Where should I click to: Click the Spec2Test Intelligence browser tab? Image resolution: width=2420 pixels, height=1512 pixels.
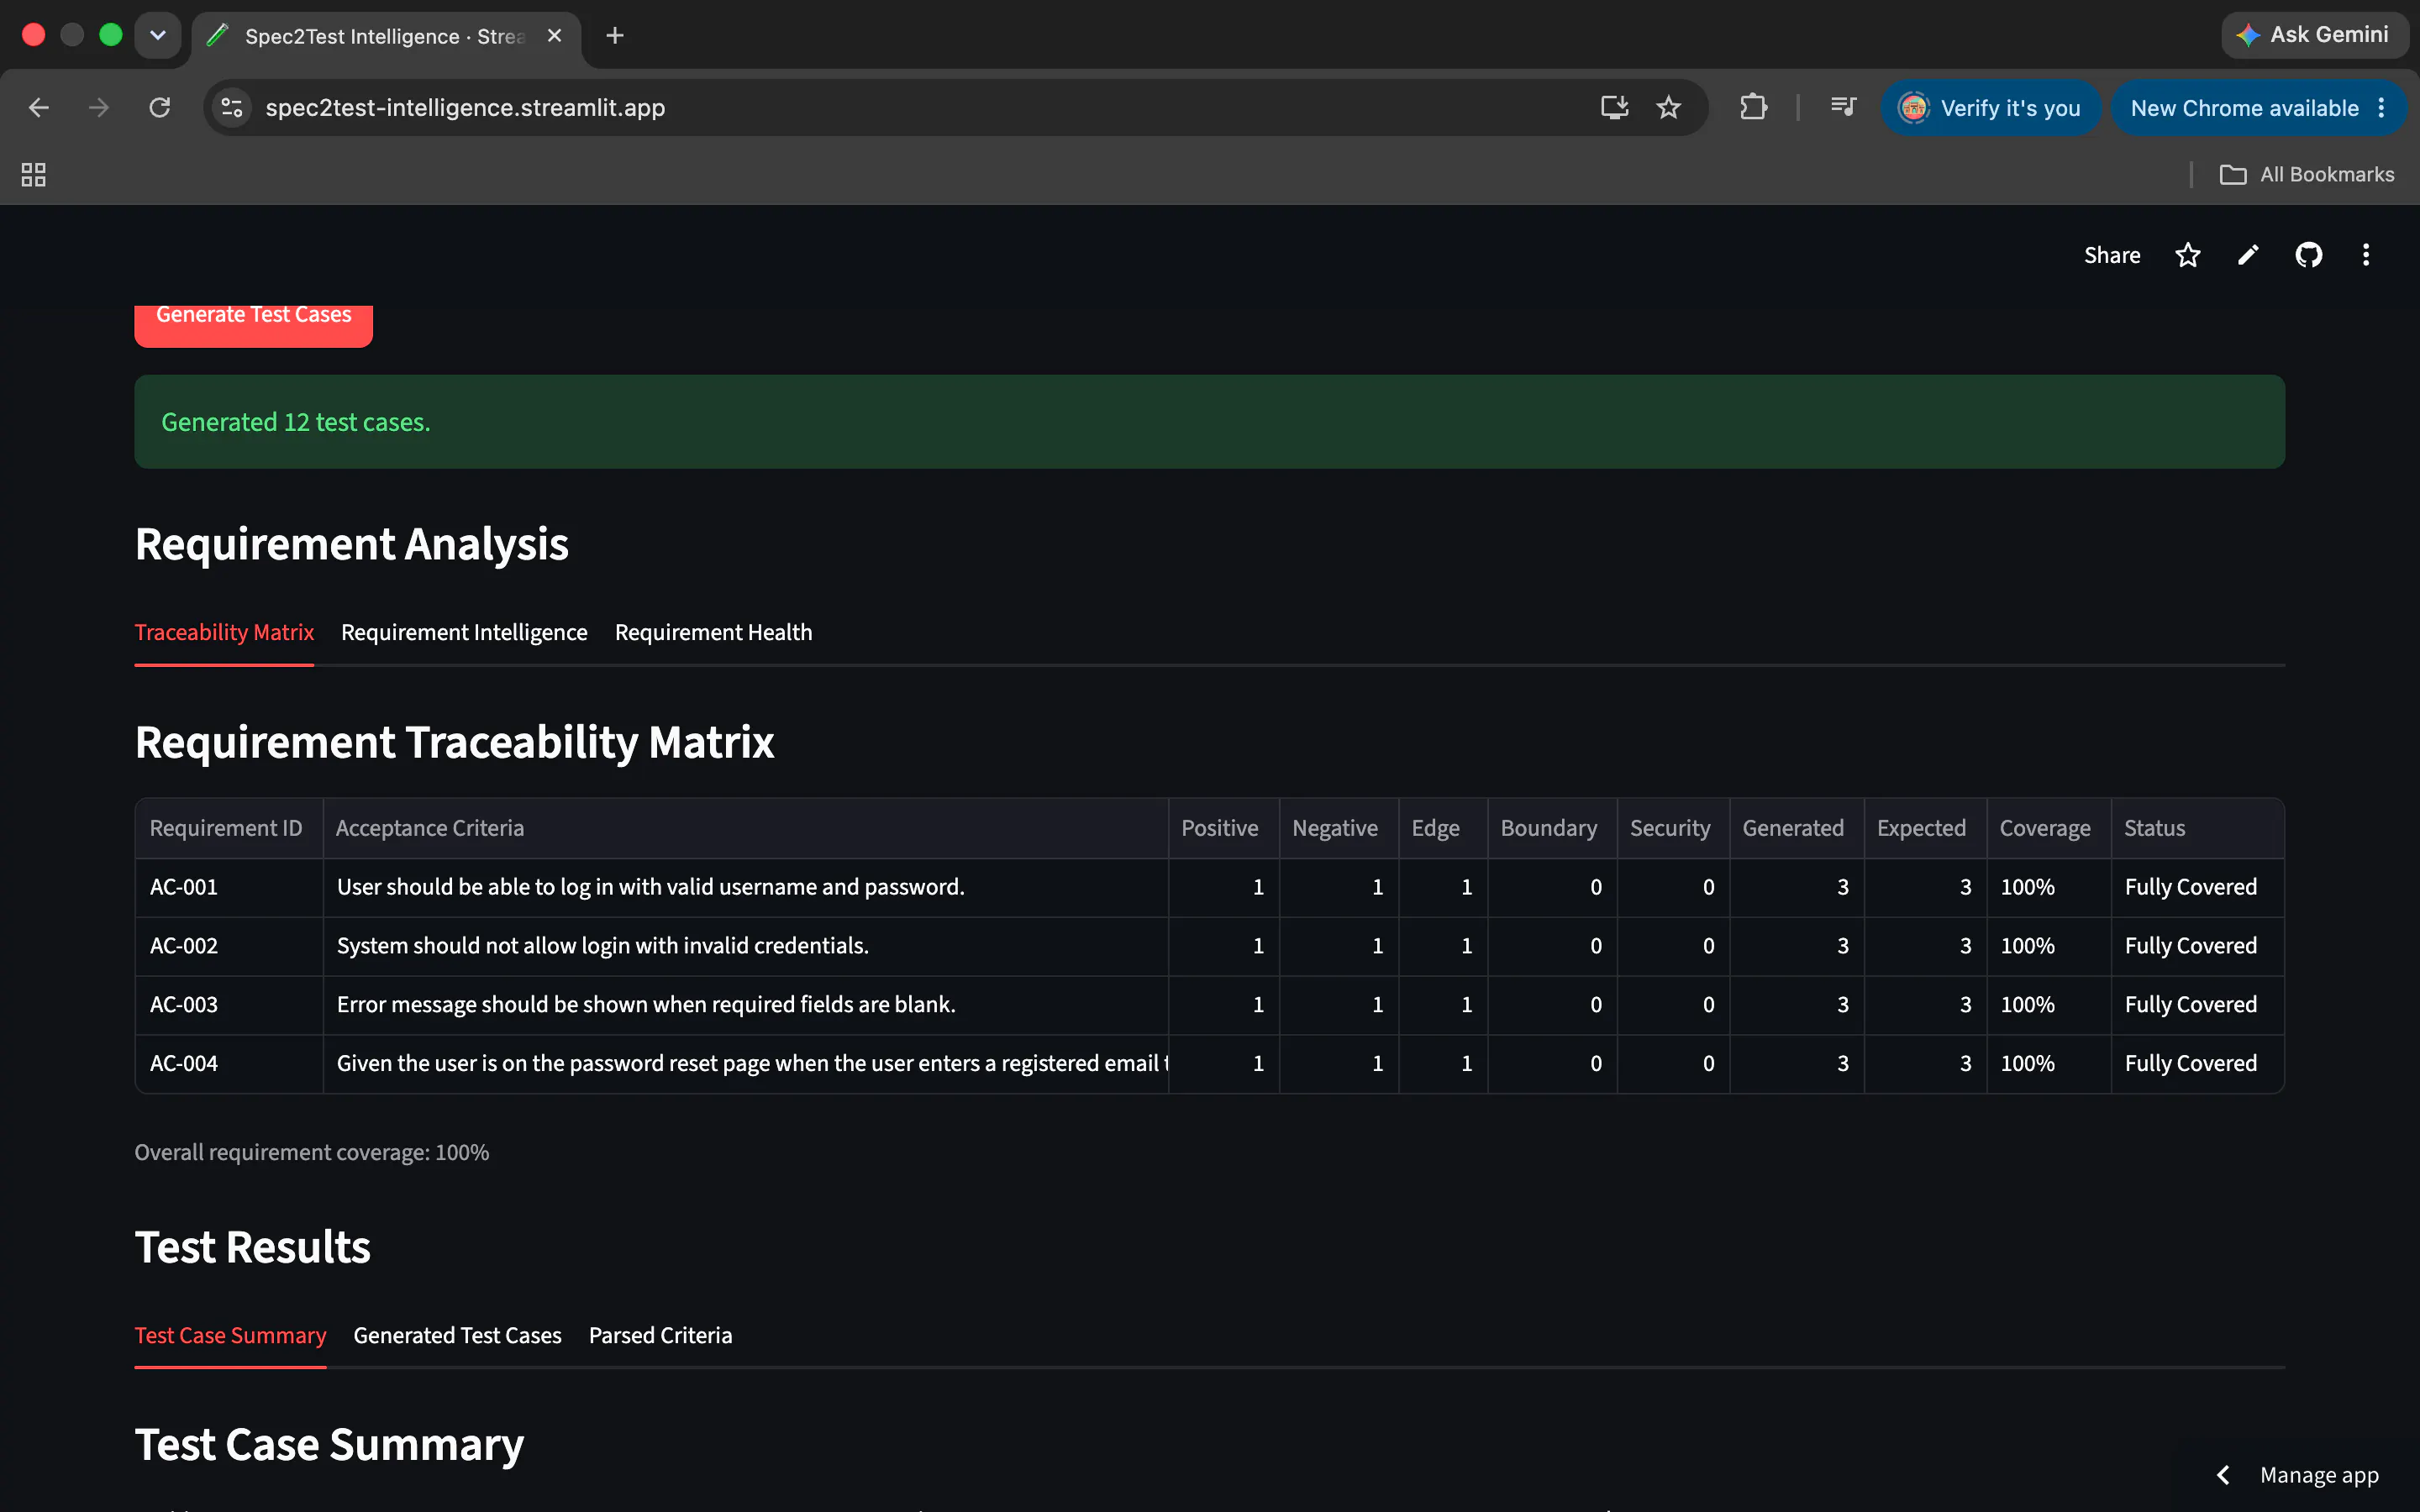click(385, 36)
